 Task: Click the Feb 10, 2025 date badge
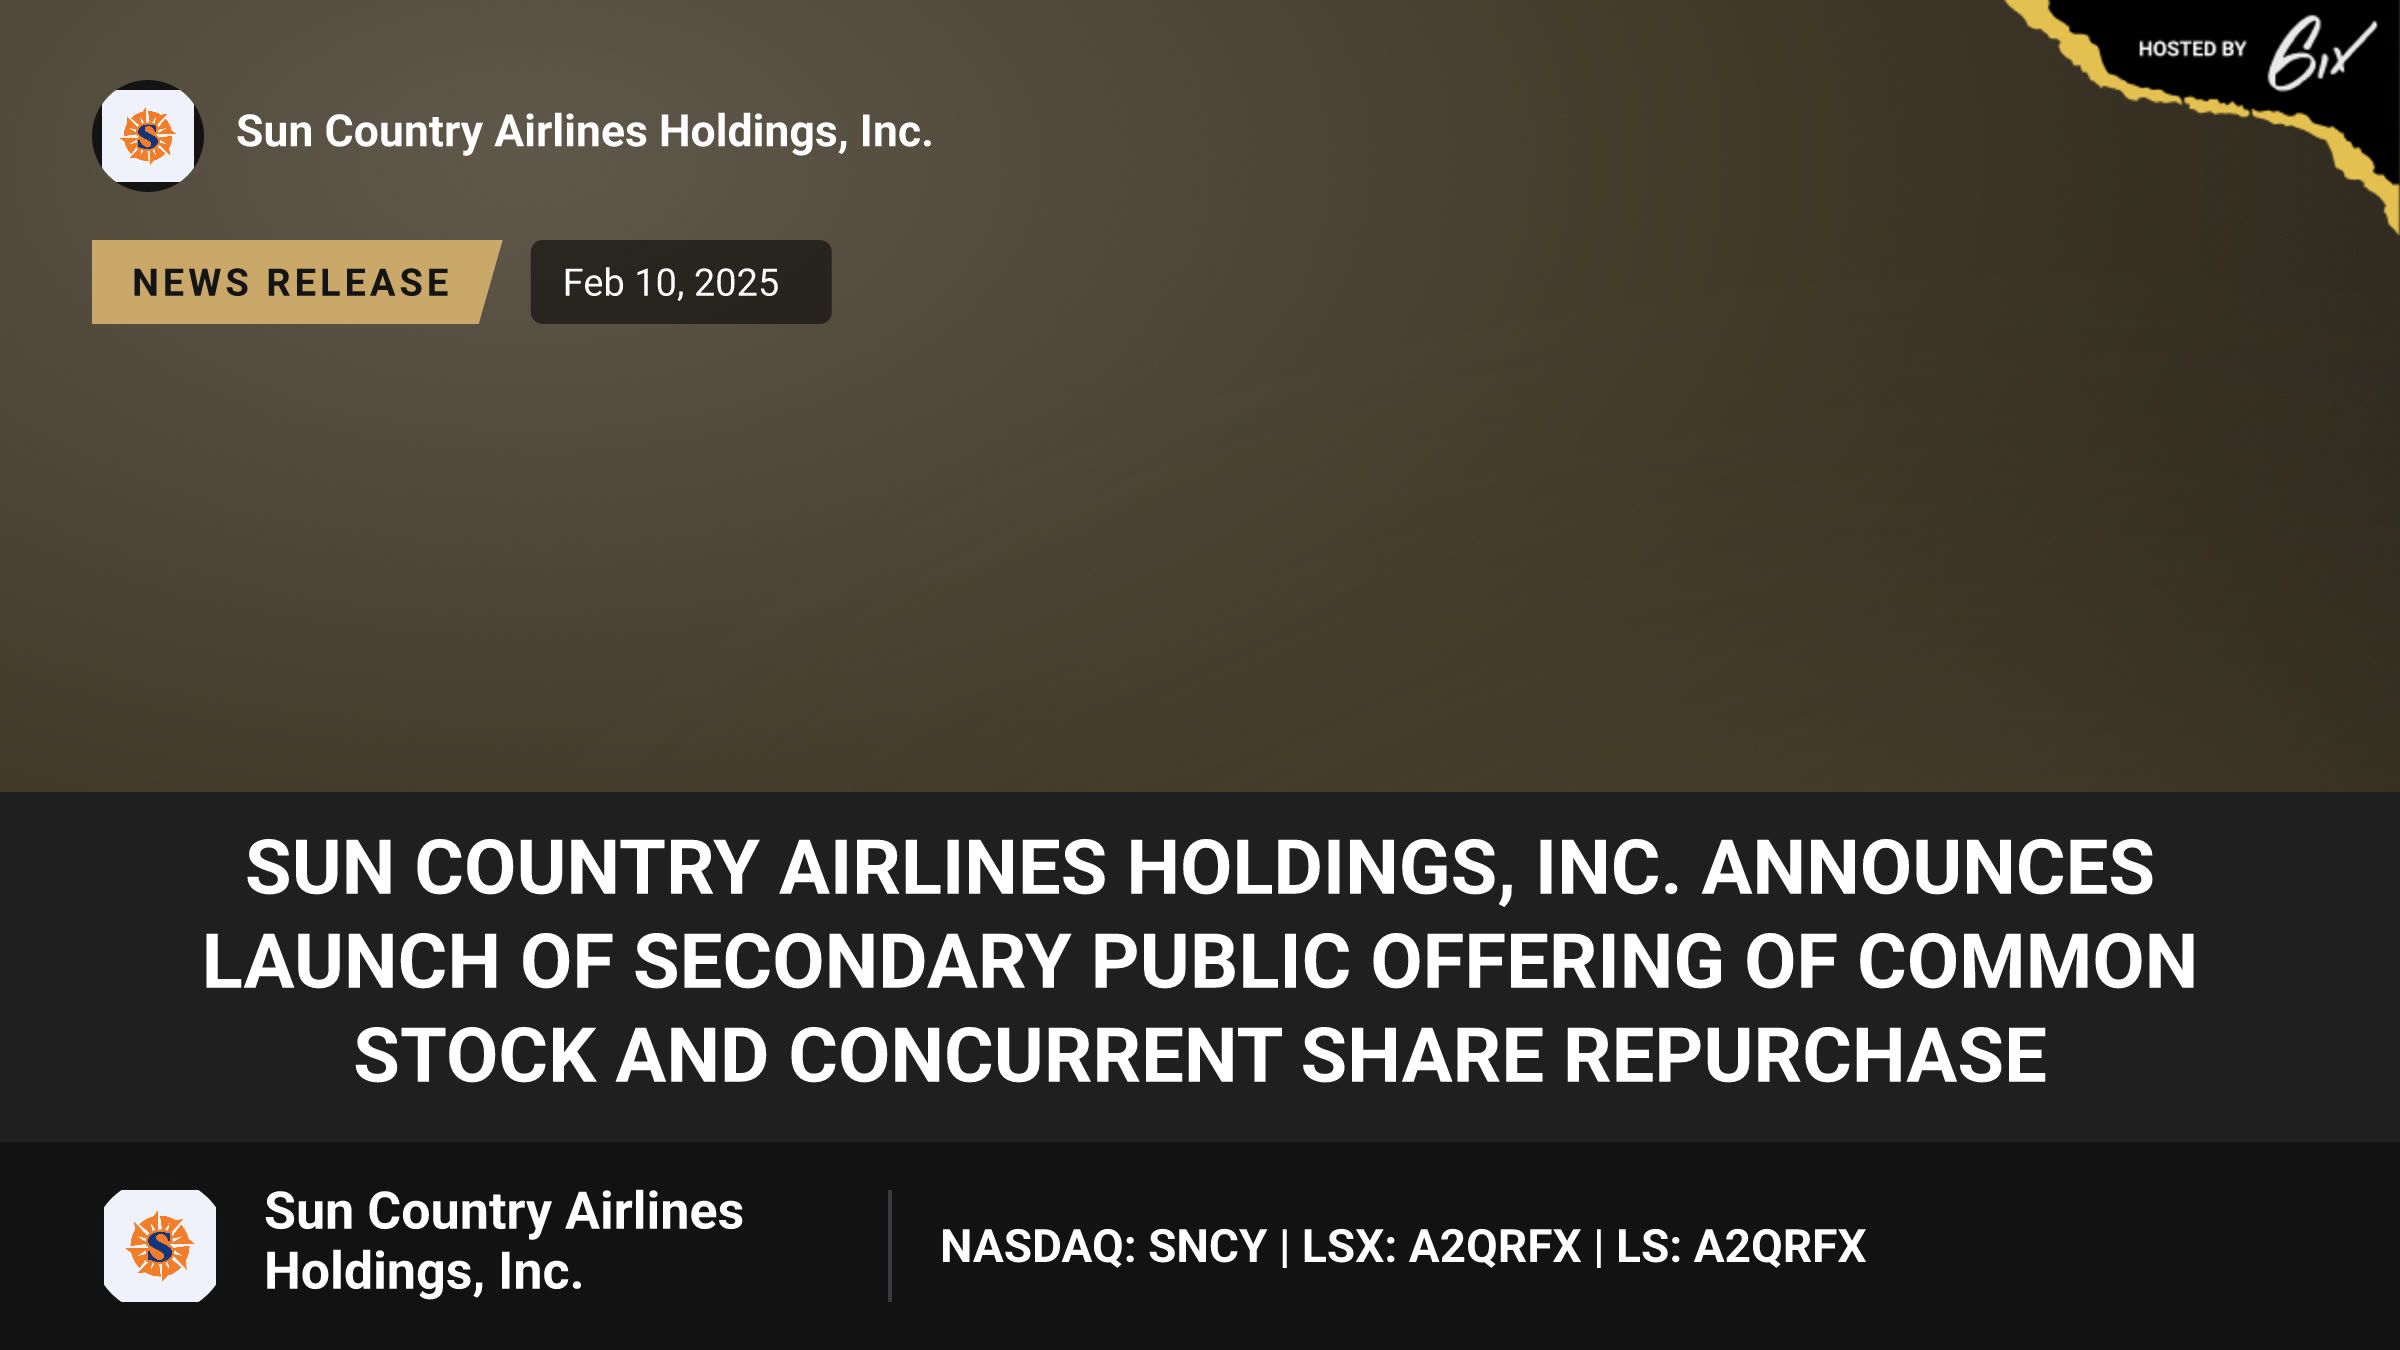click(681, 282)
